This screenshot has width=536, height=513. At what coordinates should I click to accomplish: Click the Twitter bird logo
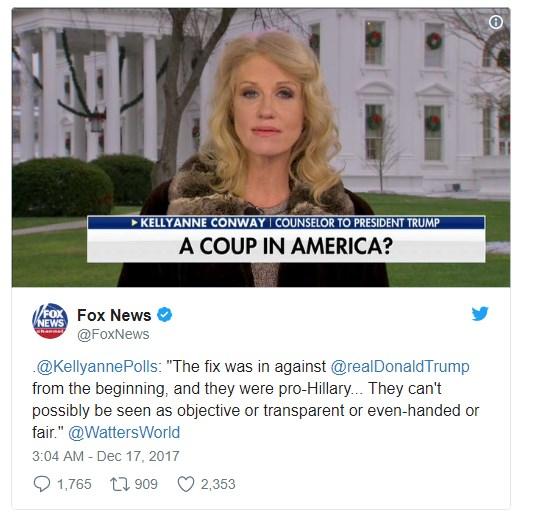coord(480,313)
